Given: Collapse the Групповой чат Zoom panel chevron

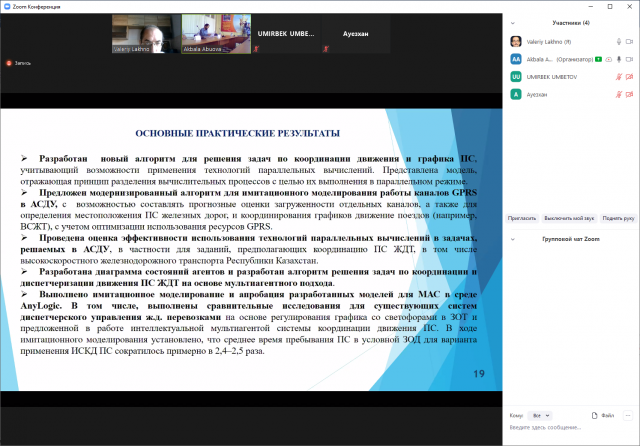Looking at the screenshot, I should point(513,239).
